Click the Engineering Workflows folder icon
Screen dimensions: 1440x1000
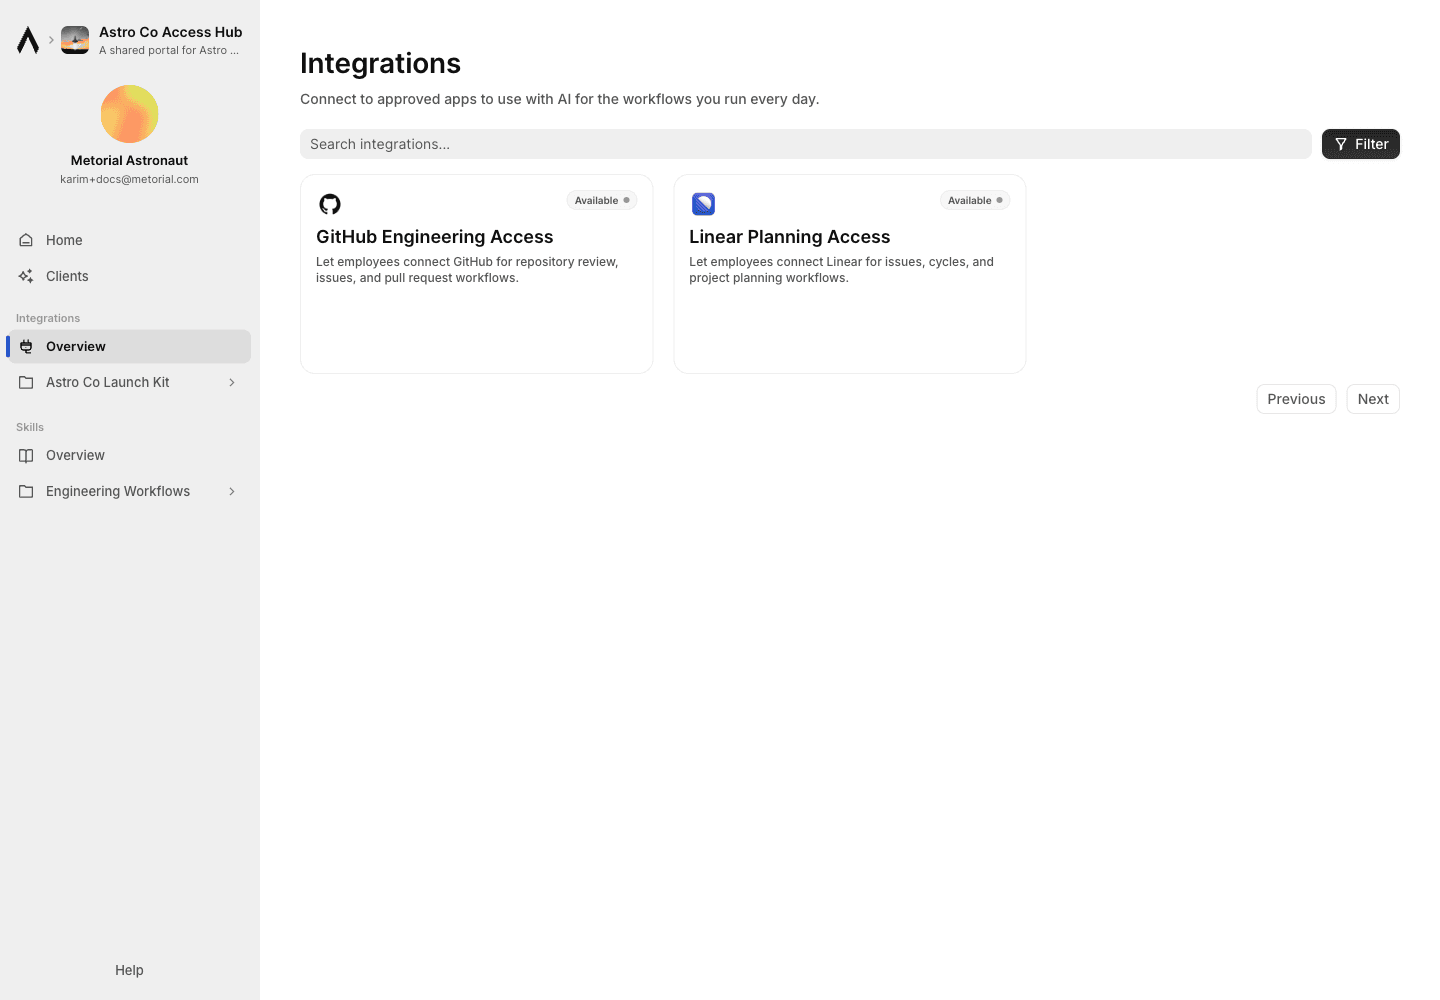[x=26, y=491]
